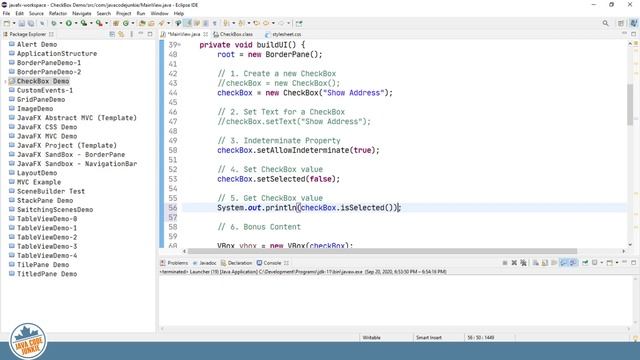
Task: Toggle Show Console on standard output change
Action: (563, 263)
